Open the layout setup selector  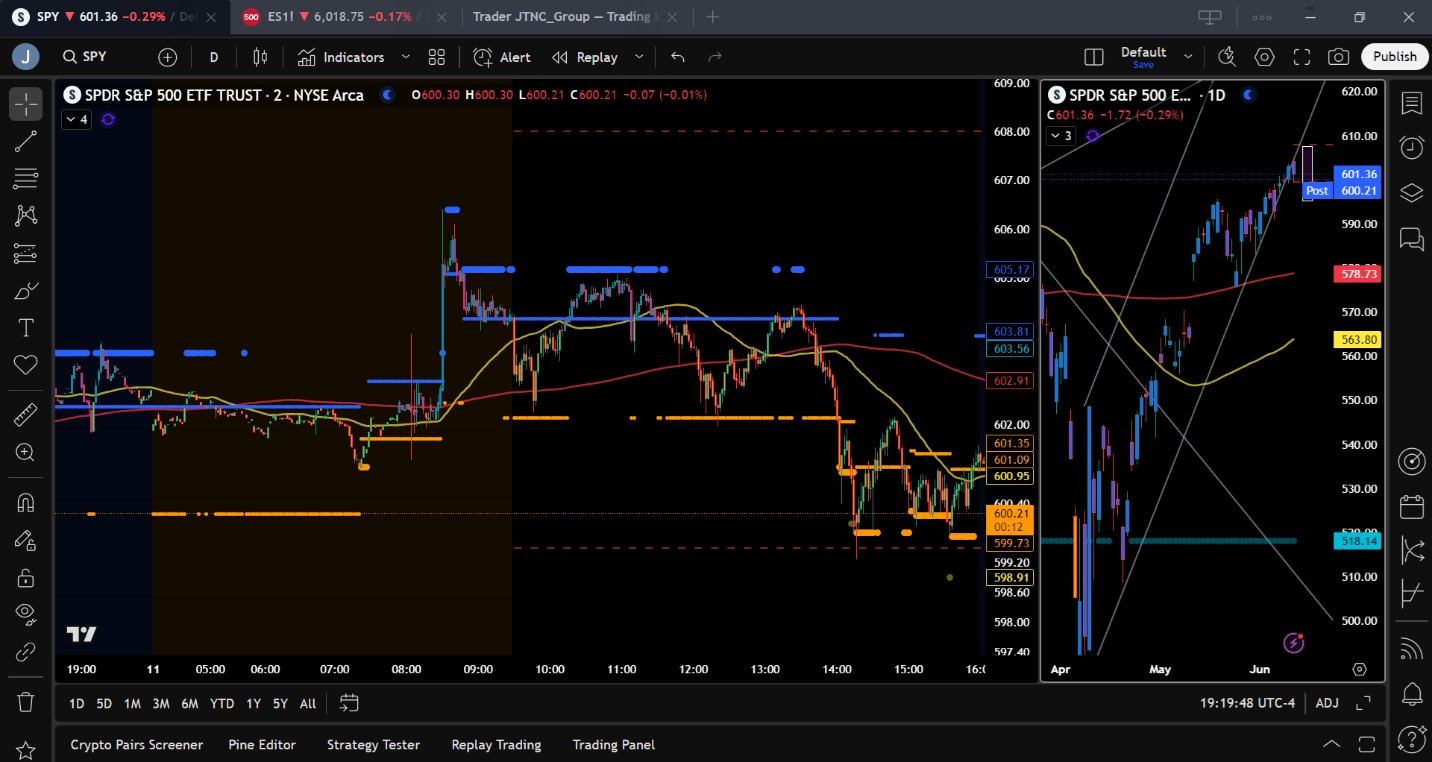[x=1094, y=57]
